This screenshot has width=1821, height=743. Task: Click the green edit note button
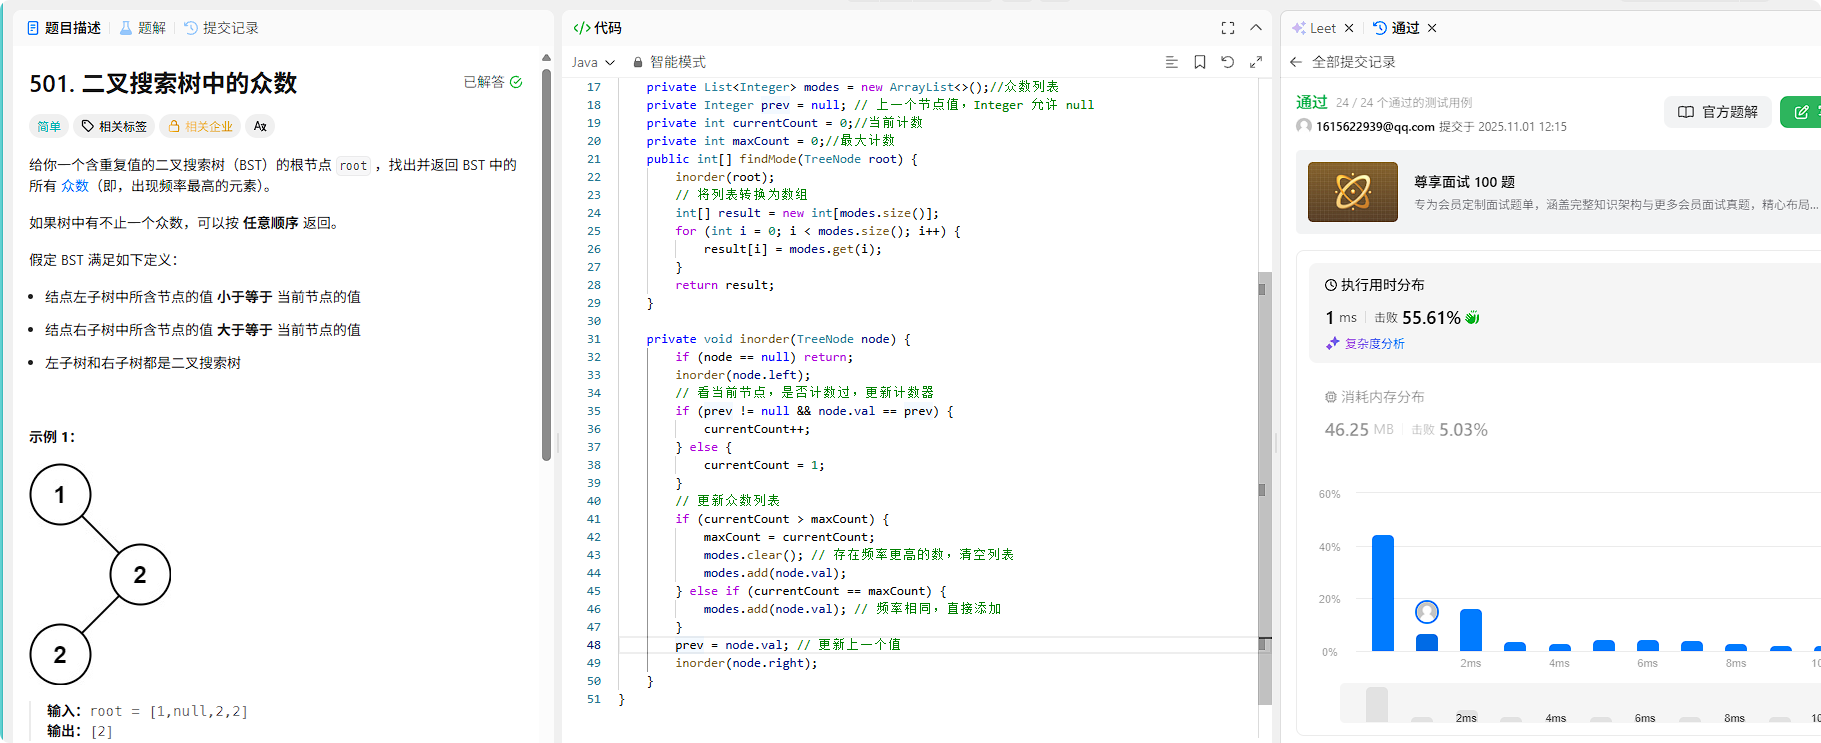(1801, 112)
